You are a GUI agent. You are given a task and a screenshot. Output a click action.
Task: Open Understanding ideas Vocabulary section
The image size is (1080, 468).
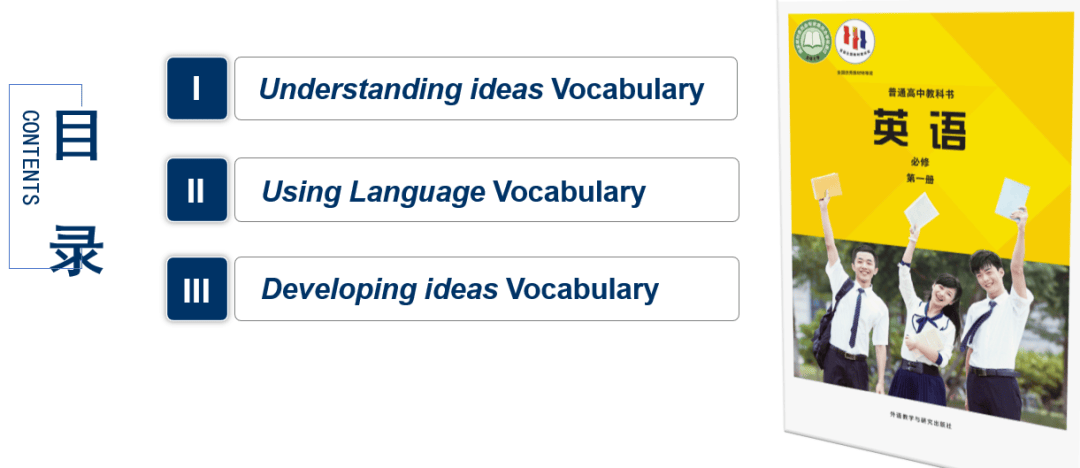[486, 88]
